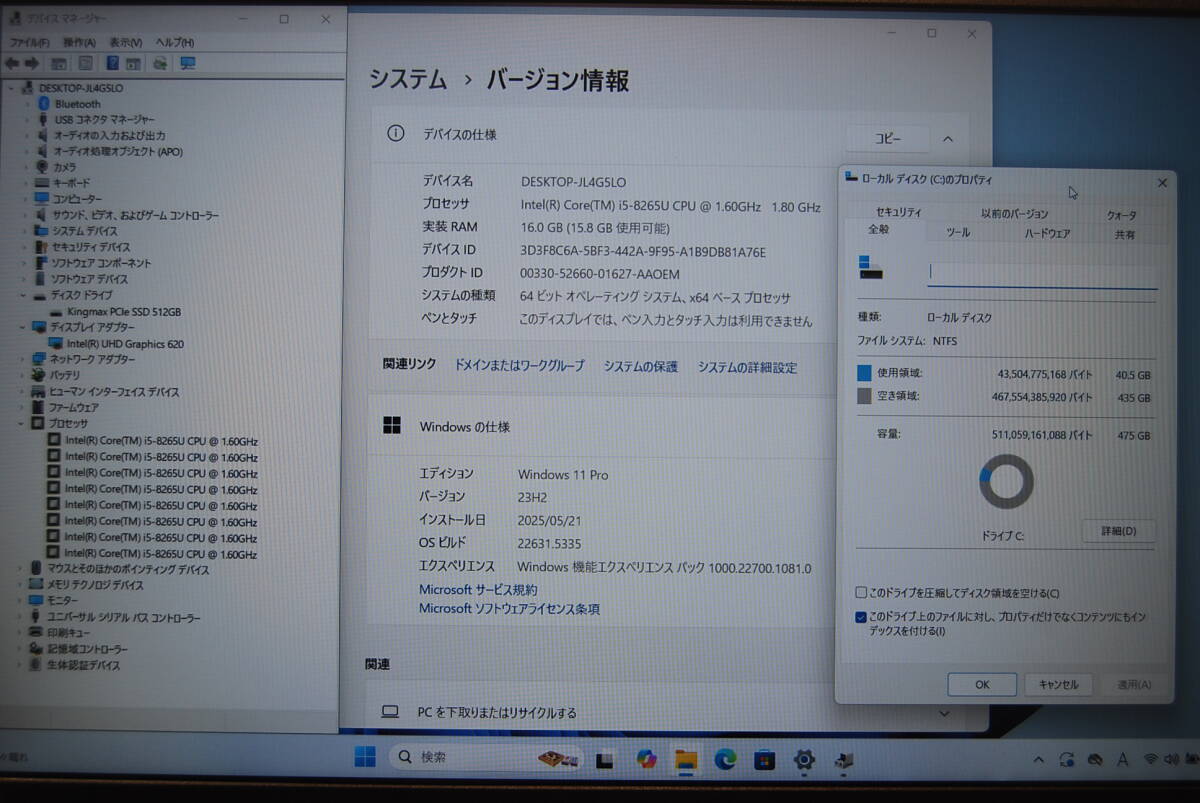The height and width of the screenshot is (803, 1200).
Task: Expand the バッテリ node arrow
Action: coord(23,376)
